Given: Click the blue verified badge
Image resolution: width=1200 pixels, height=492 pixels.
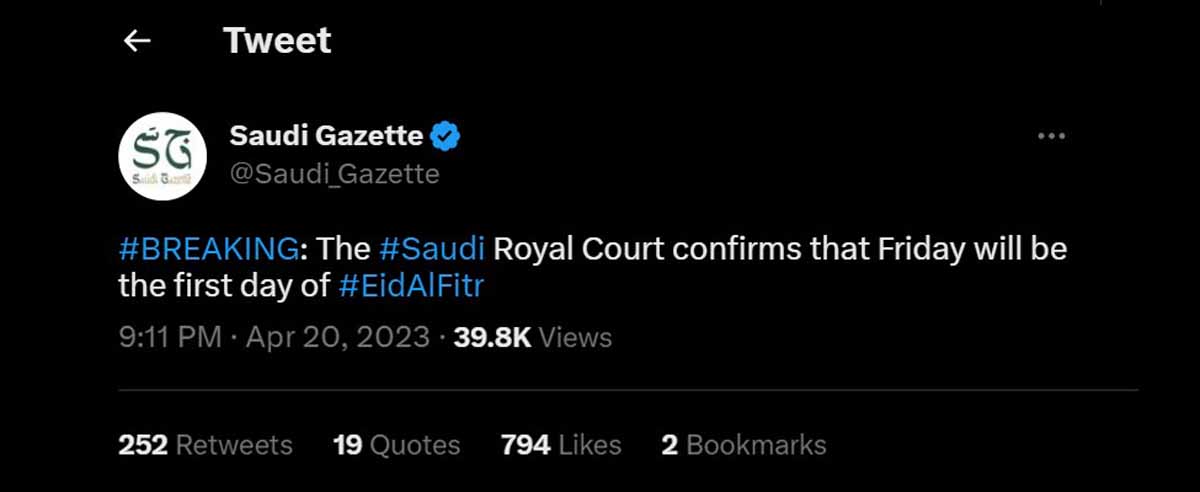Looking at the screenshot, I should point(445,136).
